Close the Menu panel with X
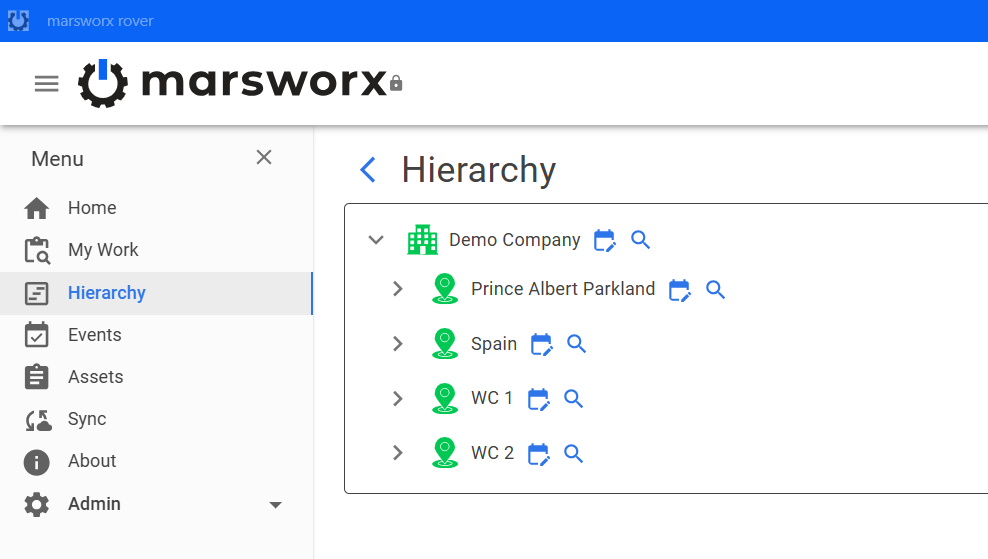The height and width of the screenshot is (559, 988). pos(264,157)
